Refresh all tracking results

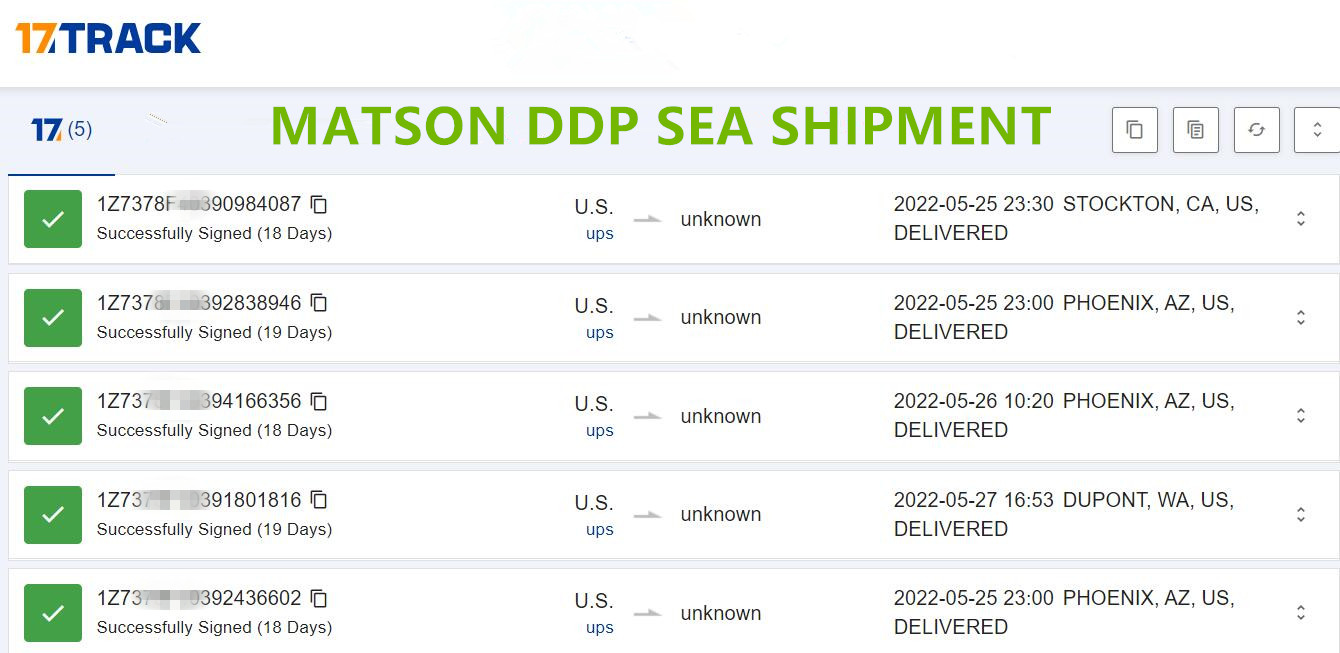pyautogui.click(x=1257, y=130)
